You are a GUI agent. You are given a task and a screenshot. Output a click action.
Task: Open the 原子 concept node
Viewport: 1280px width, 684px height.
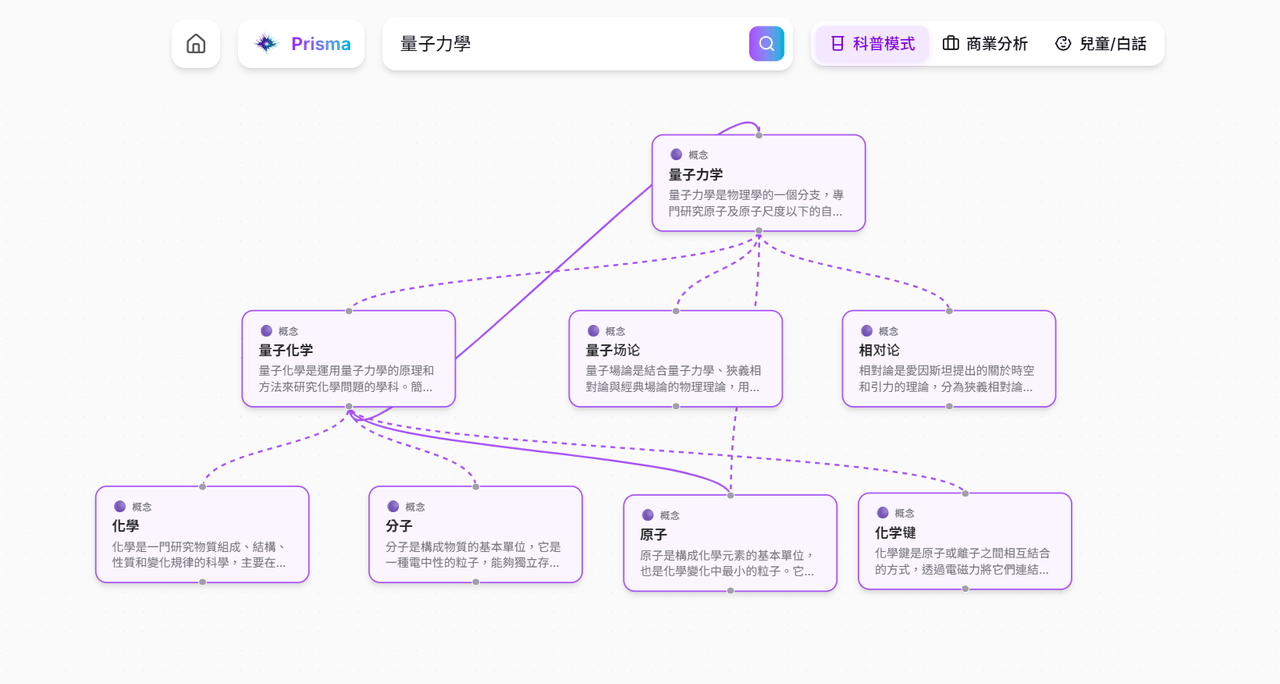click(x=730, y=543)
